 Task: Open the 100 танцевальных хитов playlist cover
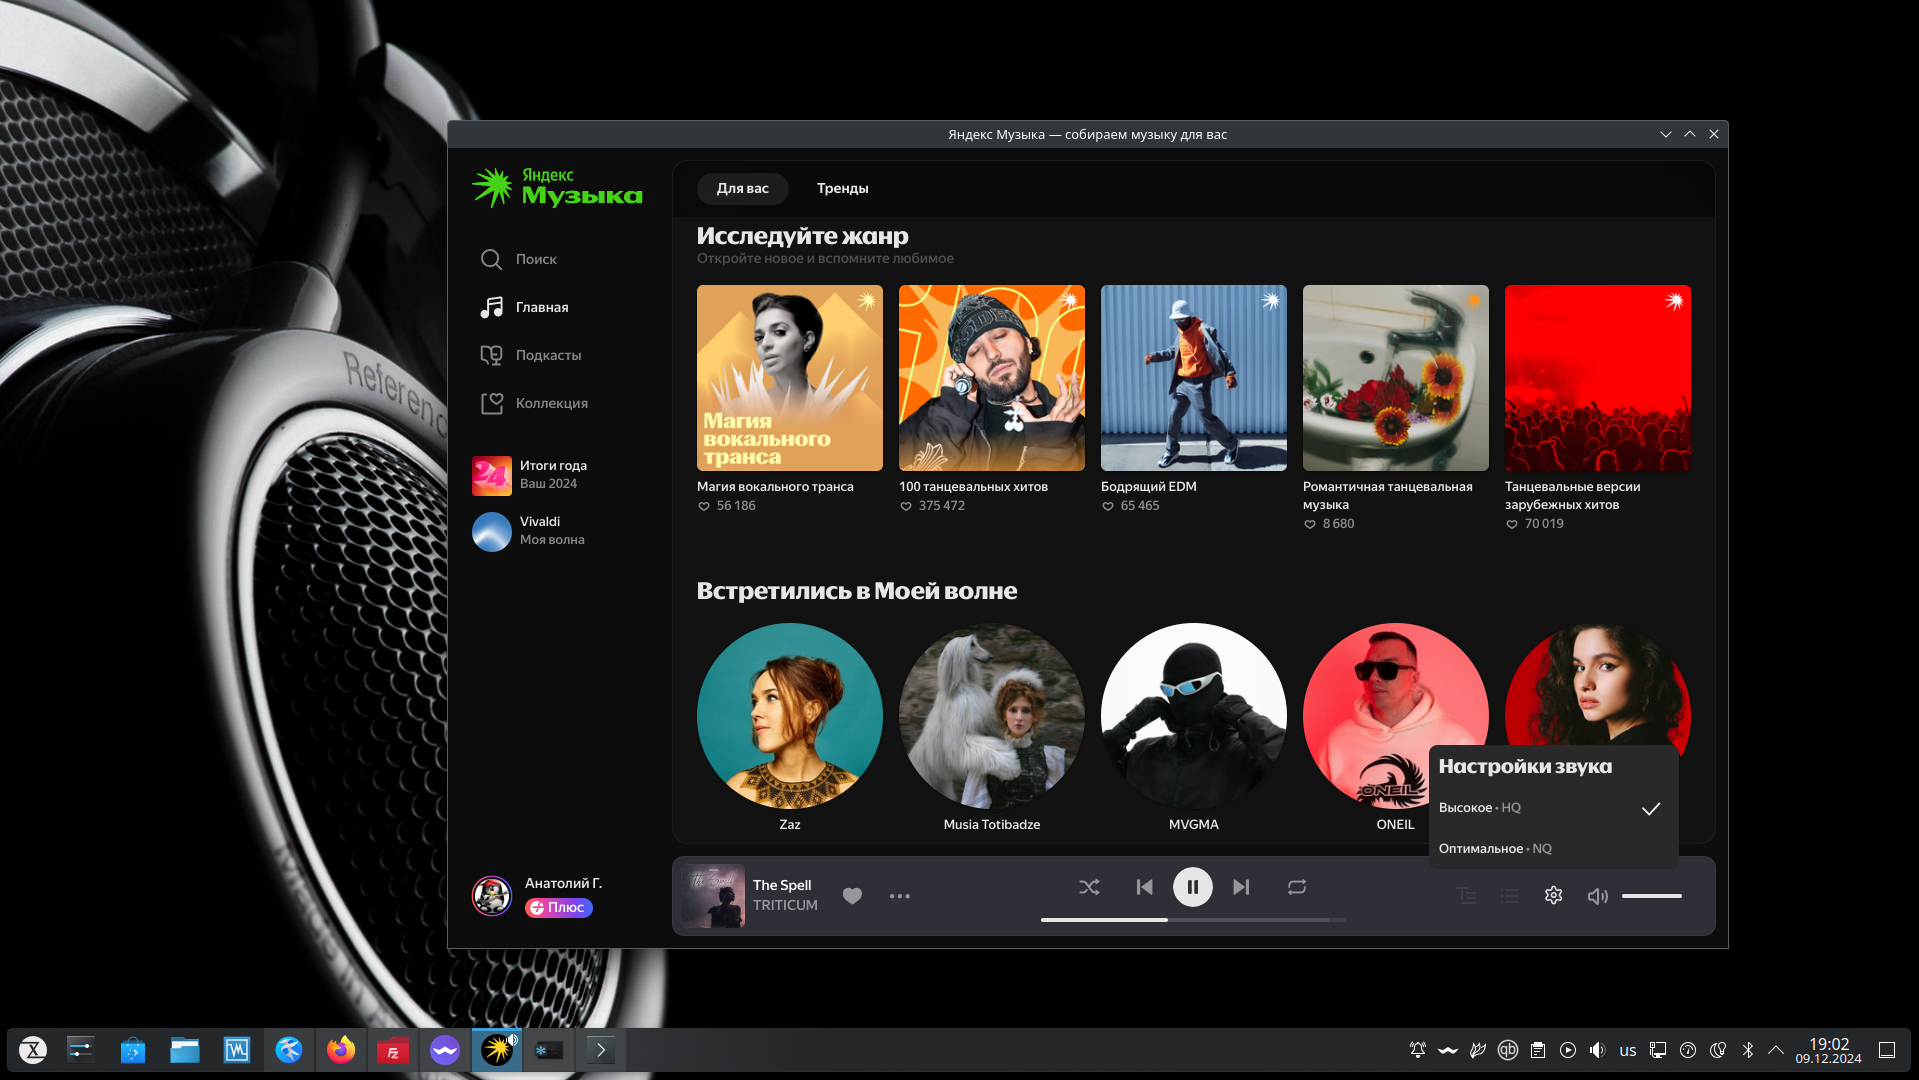pos(991,378)
